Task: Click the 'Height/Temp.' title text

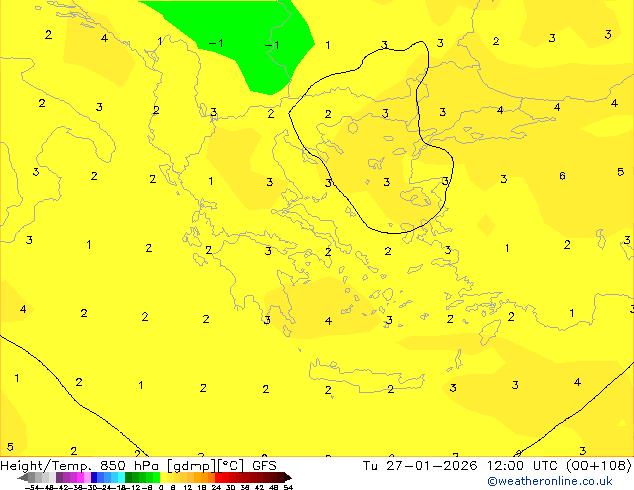Action: (x=47, y=466)
